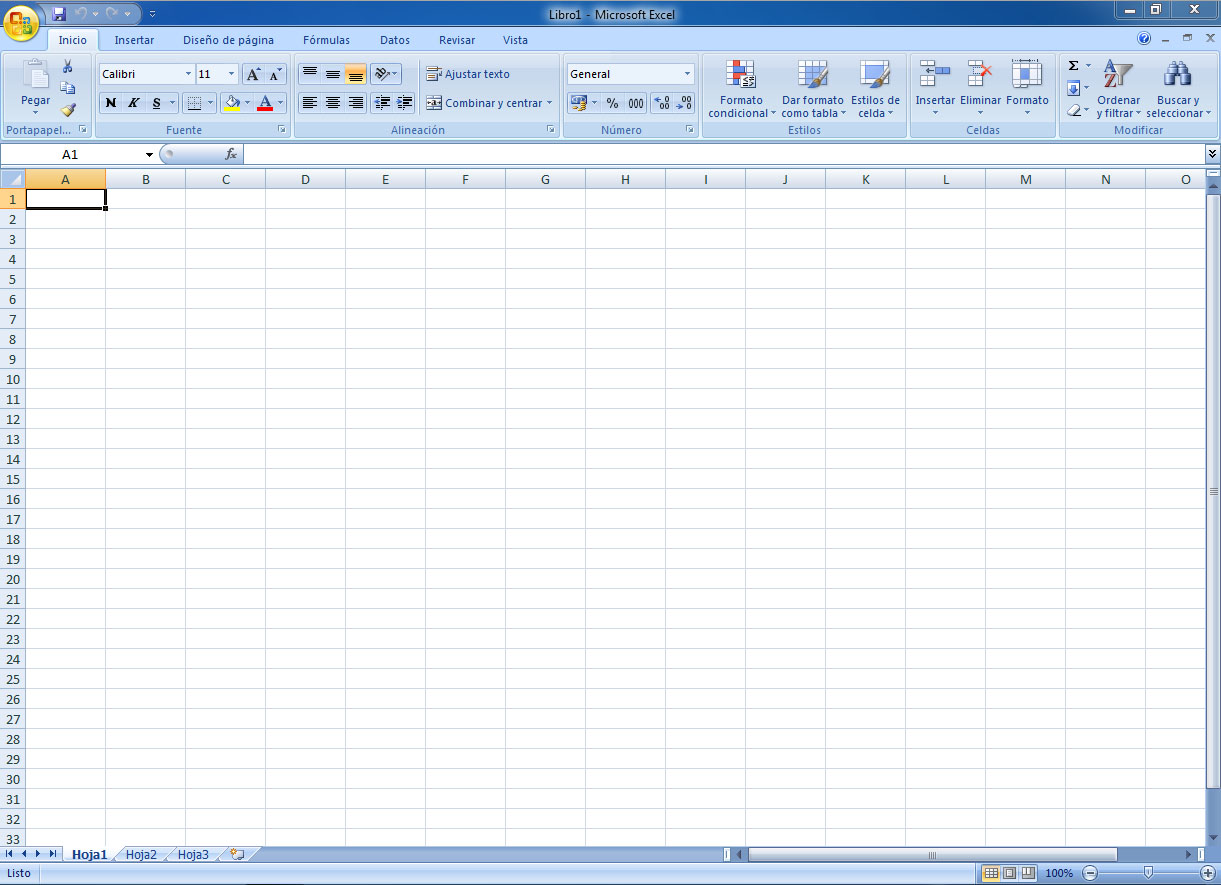Open the Calibri font dropdown
The image size is (1221, 885).
click(188, 74)
